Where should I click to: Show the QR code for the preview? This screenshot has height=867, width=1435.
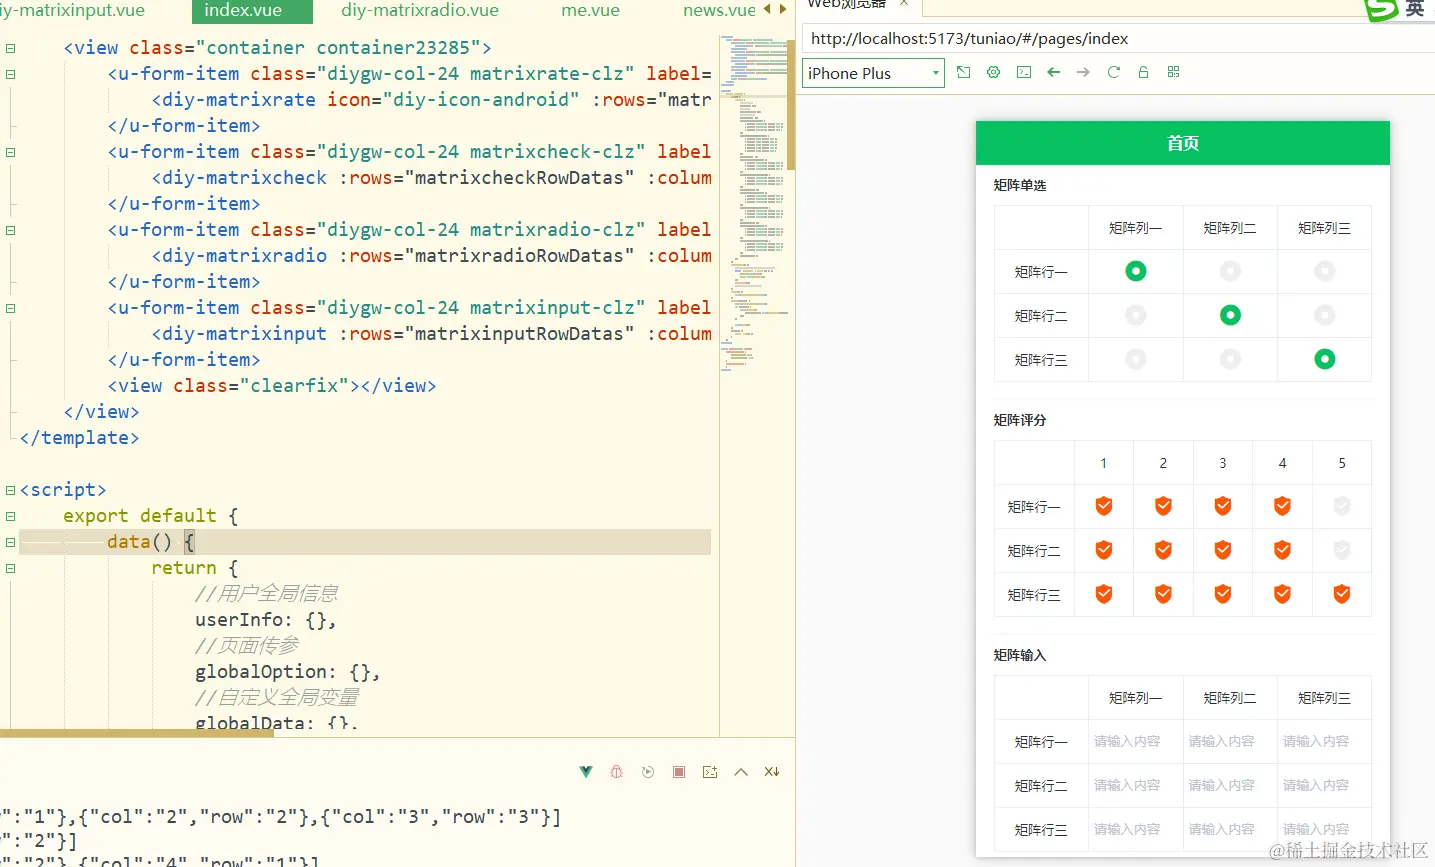1174,72
